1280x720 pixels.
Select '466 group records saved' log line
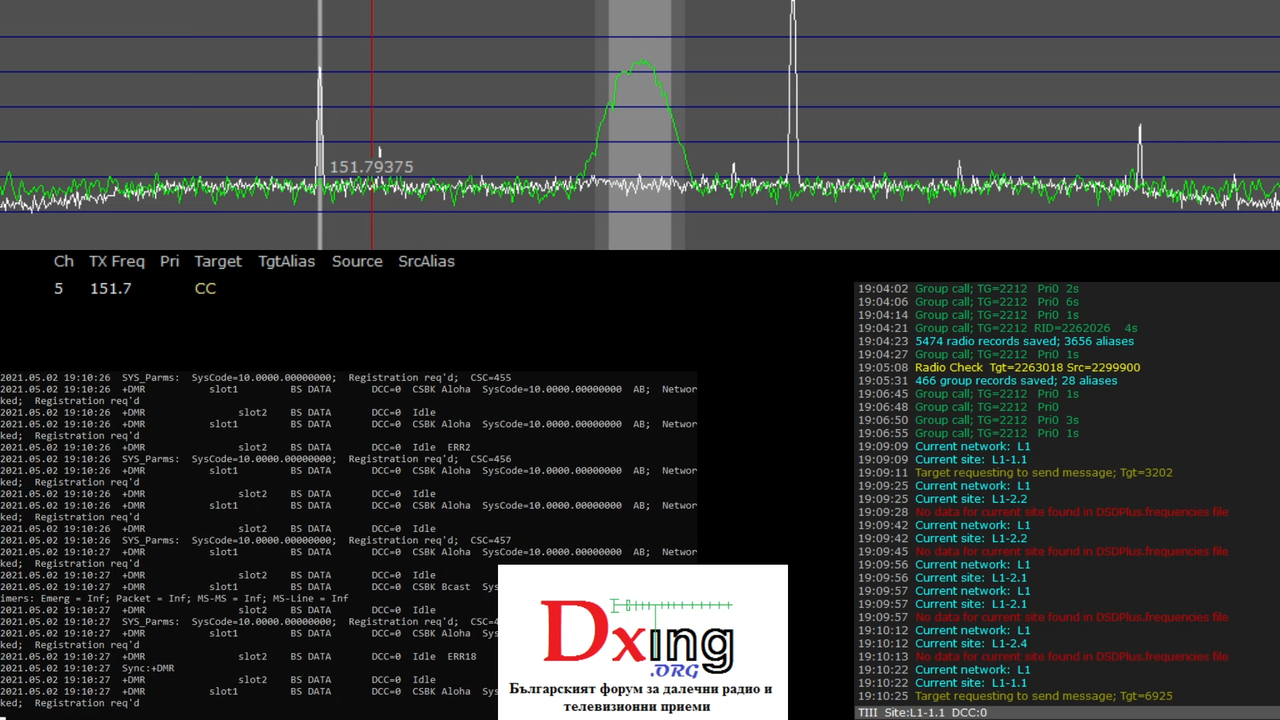987,380
